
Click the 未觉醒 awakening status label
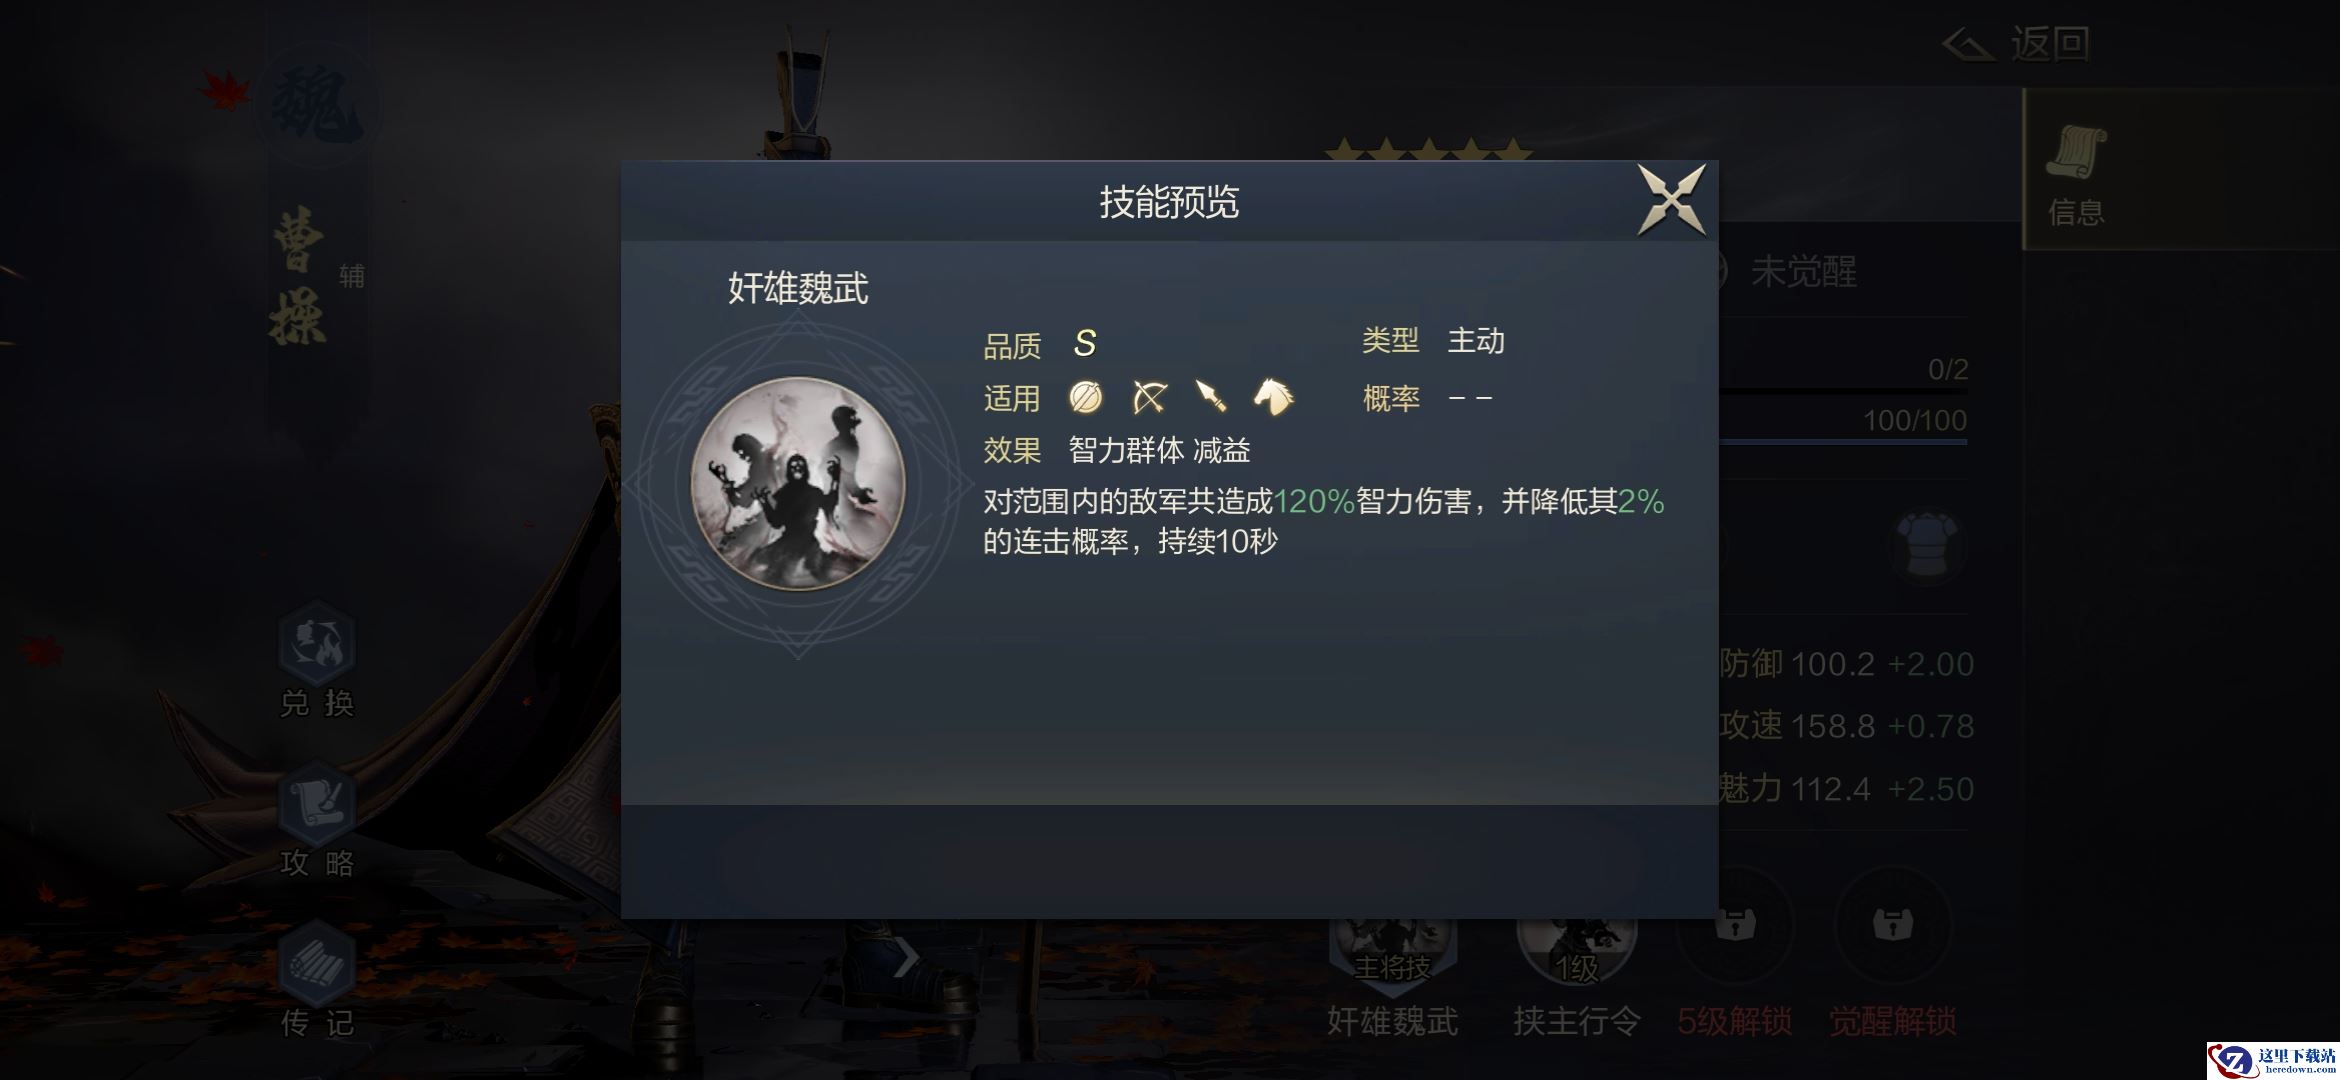pyautogui.click(x=1804, y=271)
